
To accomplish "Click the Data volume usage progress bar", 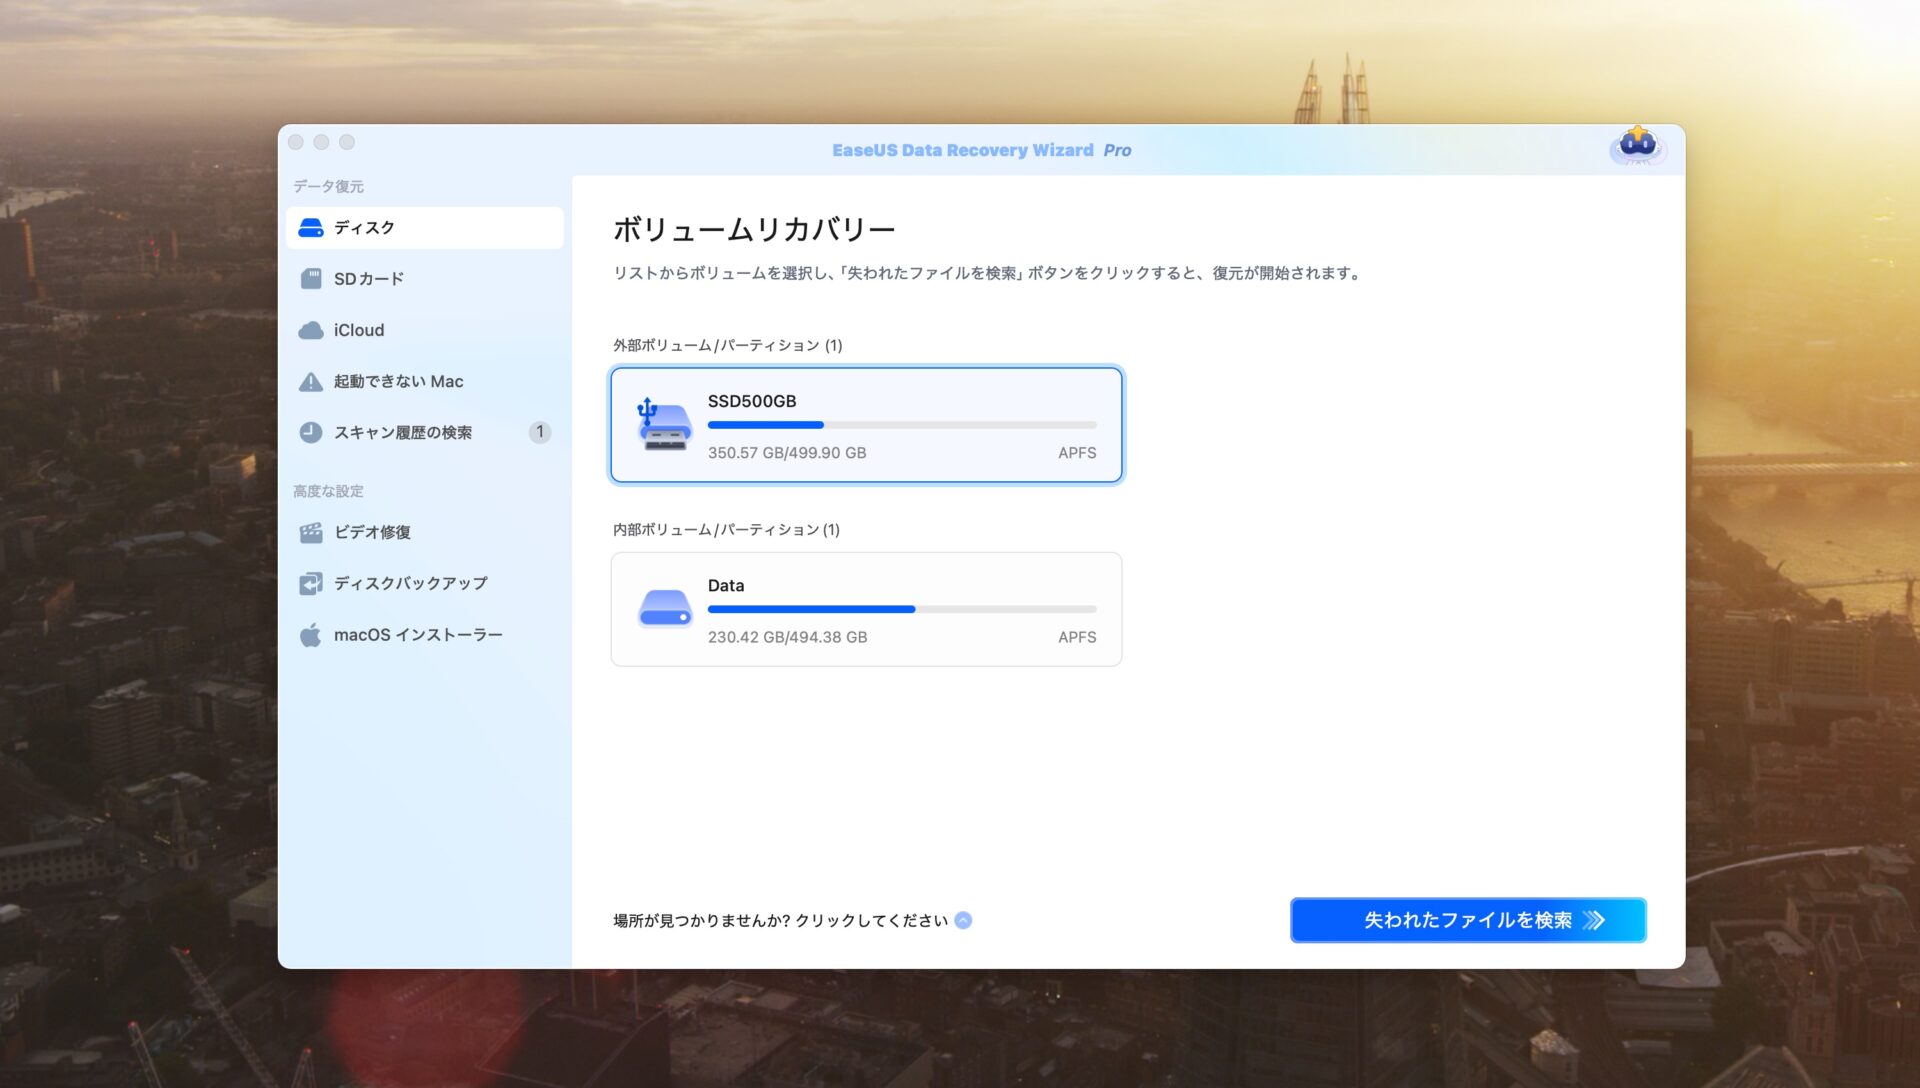I will click(x=902, y=609).
